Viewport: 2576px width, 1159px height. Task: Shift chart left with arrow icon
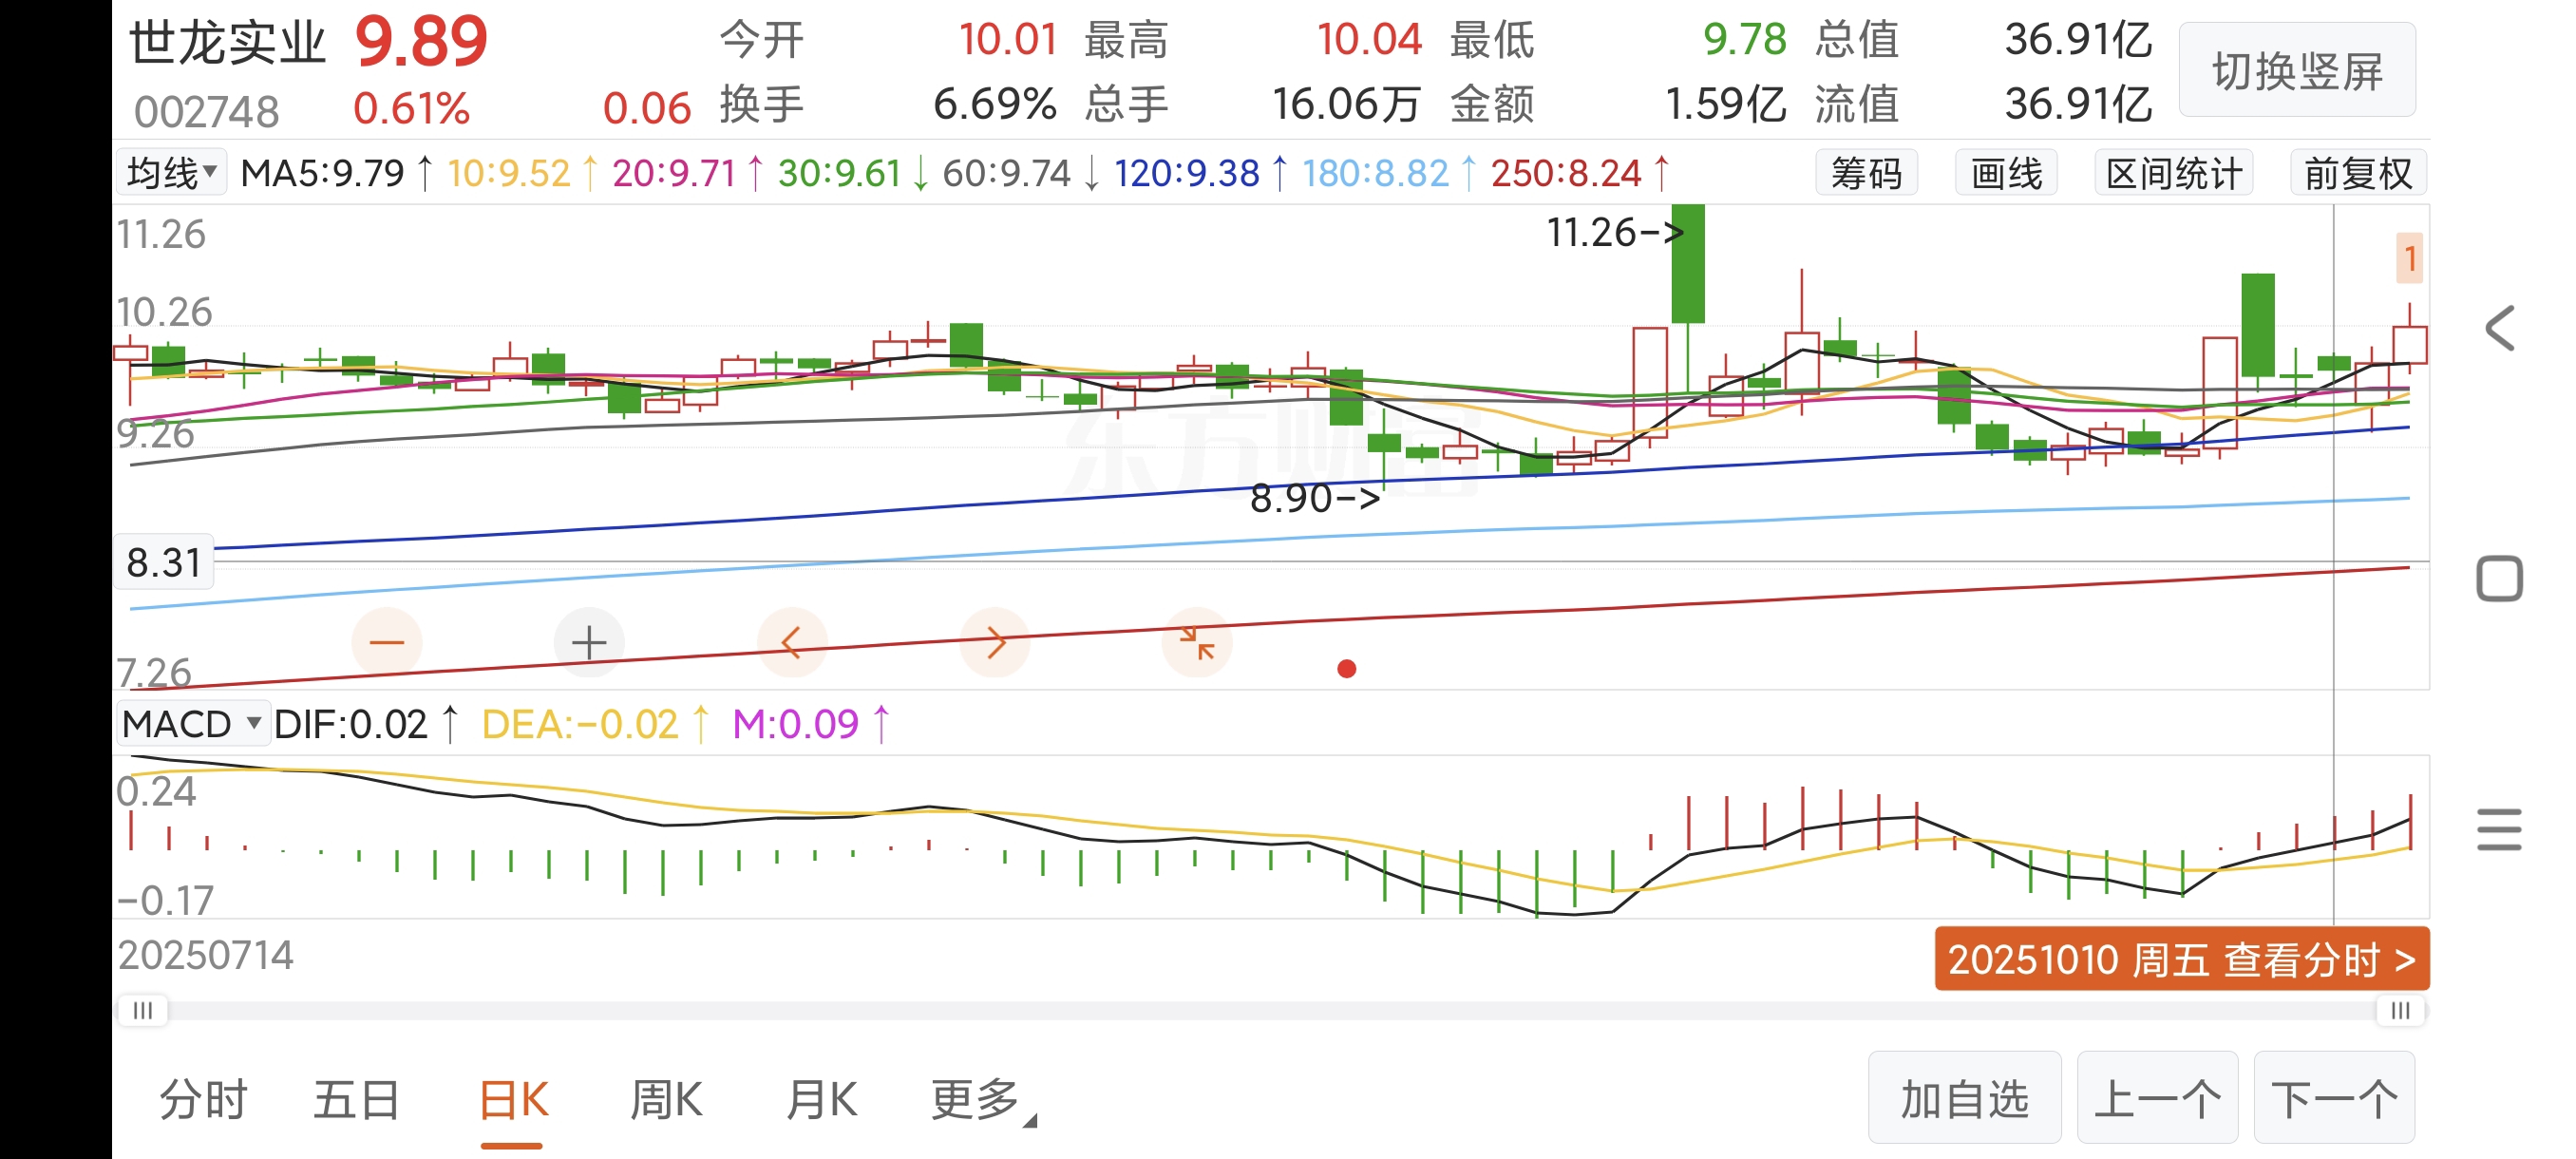point(791,642)
